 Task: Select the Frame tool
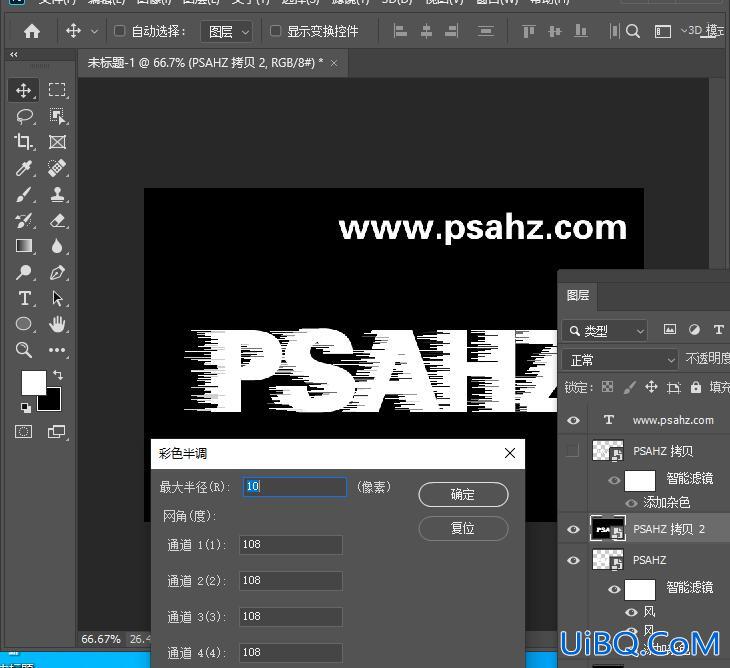(57, 142)
